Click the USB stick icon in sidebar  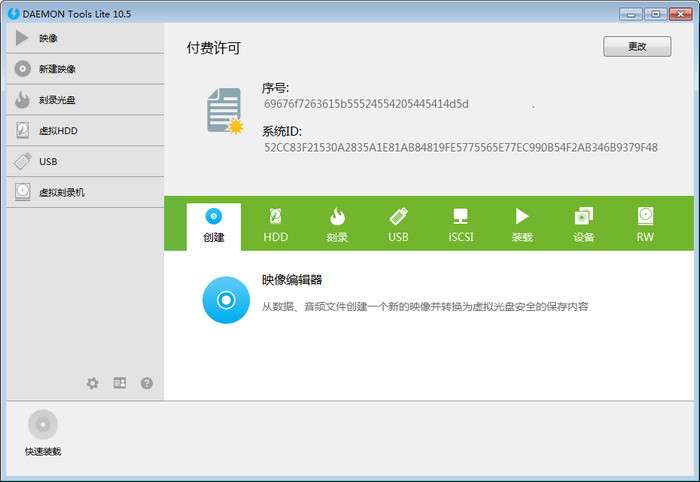click(22, 161)
